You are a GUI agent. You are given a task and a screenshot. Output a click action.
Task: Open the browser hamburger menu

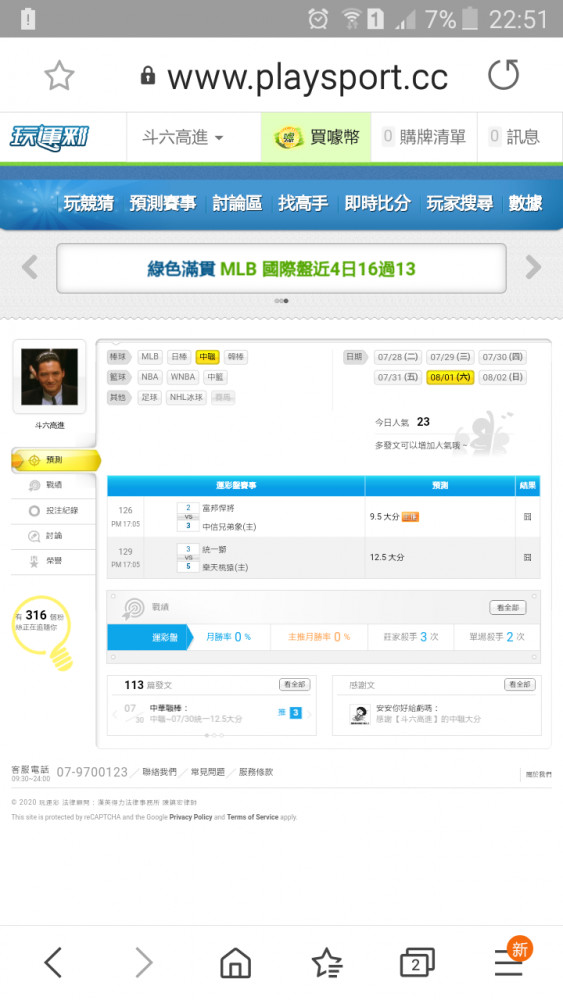509,962
